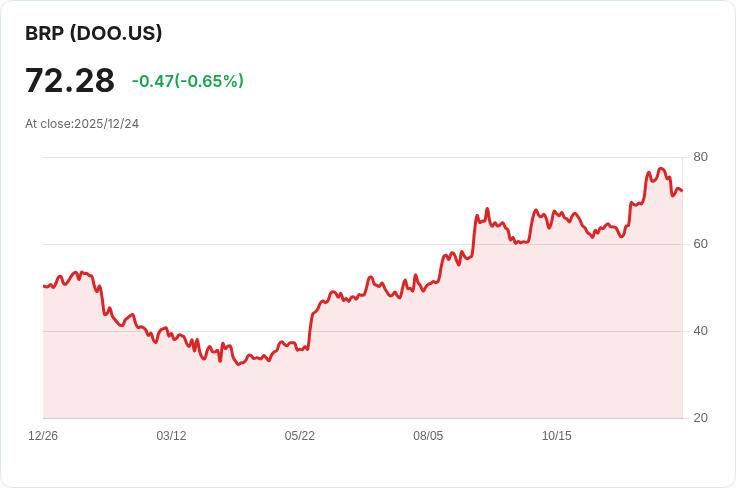Click the At close:2025/12/24 date label

(82, 124)
